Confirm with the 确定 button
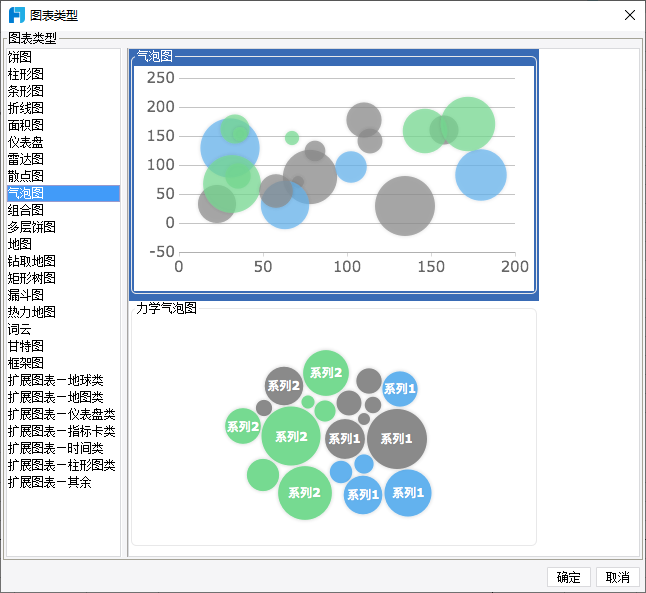The height and width of the screenshot is (593, 646). click(x=569, y=577)
